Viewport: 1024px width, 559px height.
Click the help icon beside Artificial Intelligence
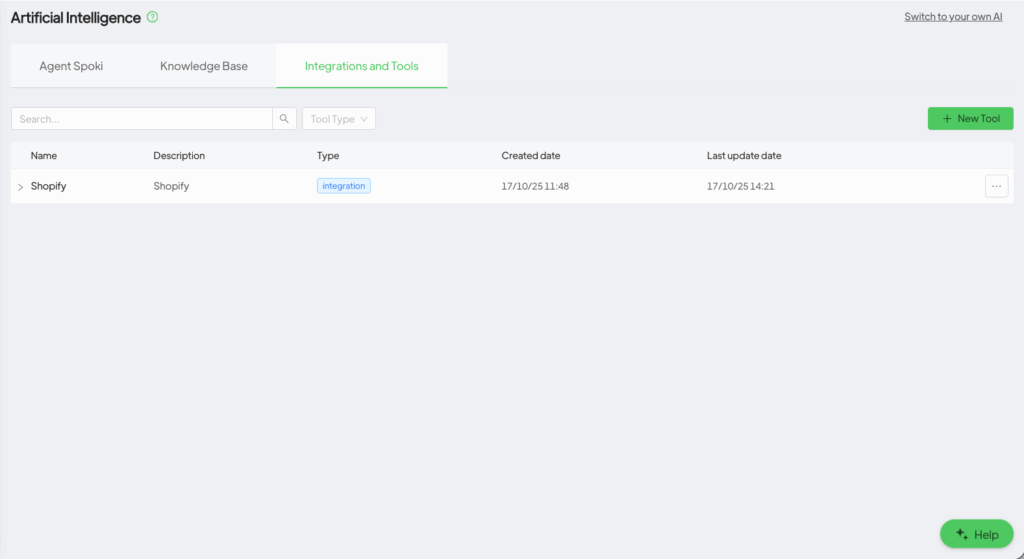pyautogui.click(x=152, y=17)
